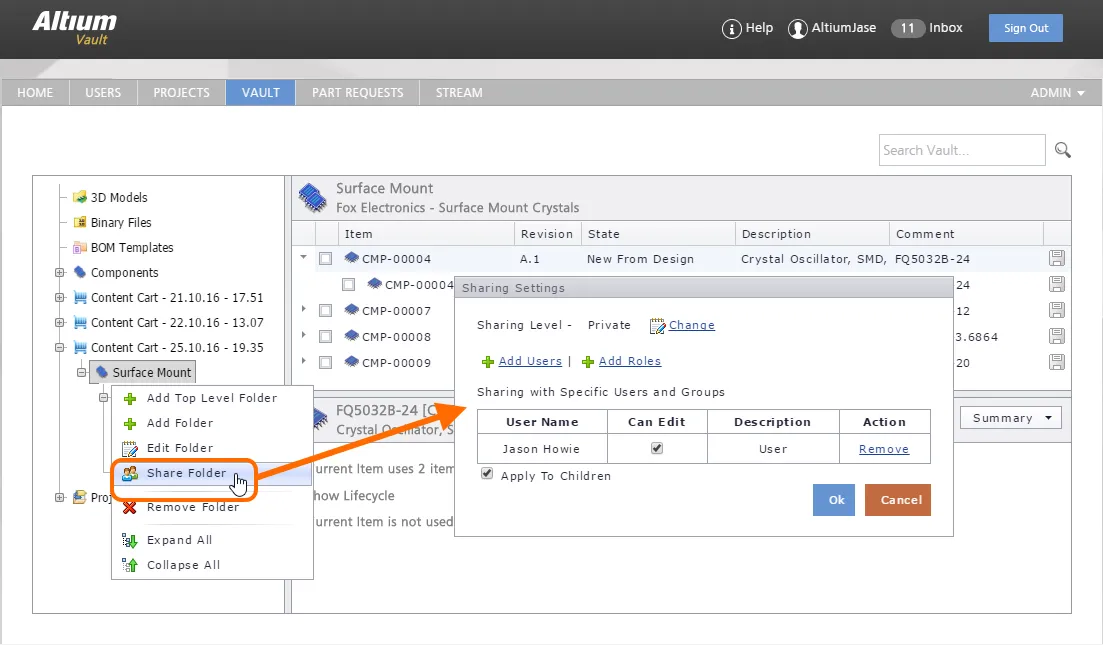Collapse Content Cart - 25.10.16 - 19.35 node
Image resolution: width=1103 pixels, height=645 pixels.
pyautogui.click(x=60, y=347)
